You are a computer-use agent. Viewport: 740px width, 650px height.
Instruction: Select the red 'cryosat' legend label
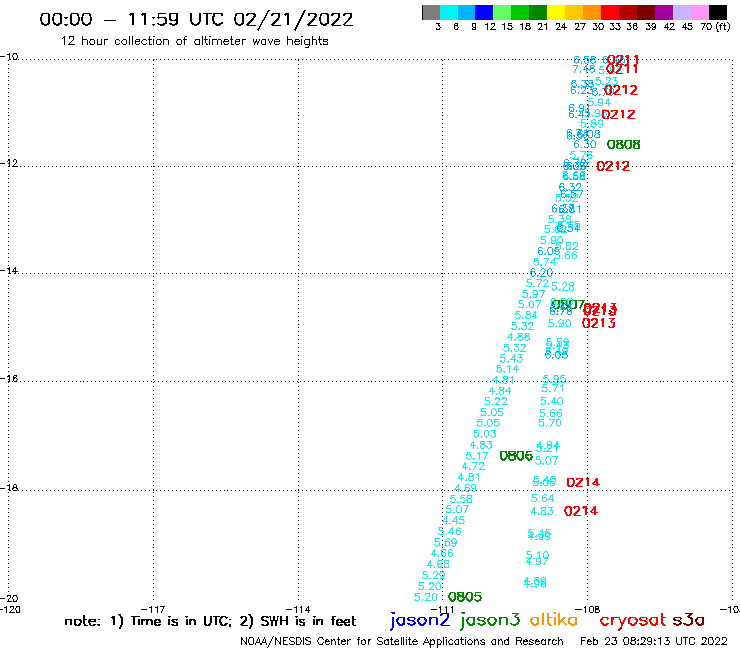tap(633, 620)
